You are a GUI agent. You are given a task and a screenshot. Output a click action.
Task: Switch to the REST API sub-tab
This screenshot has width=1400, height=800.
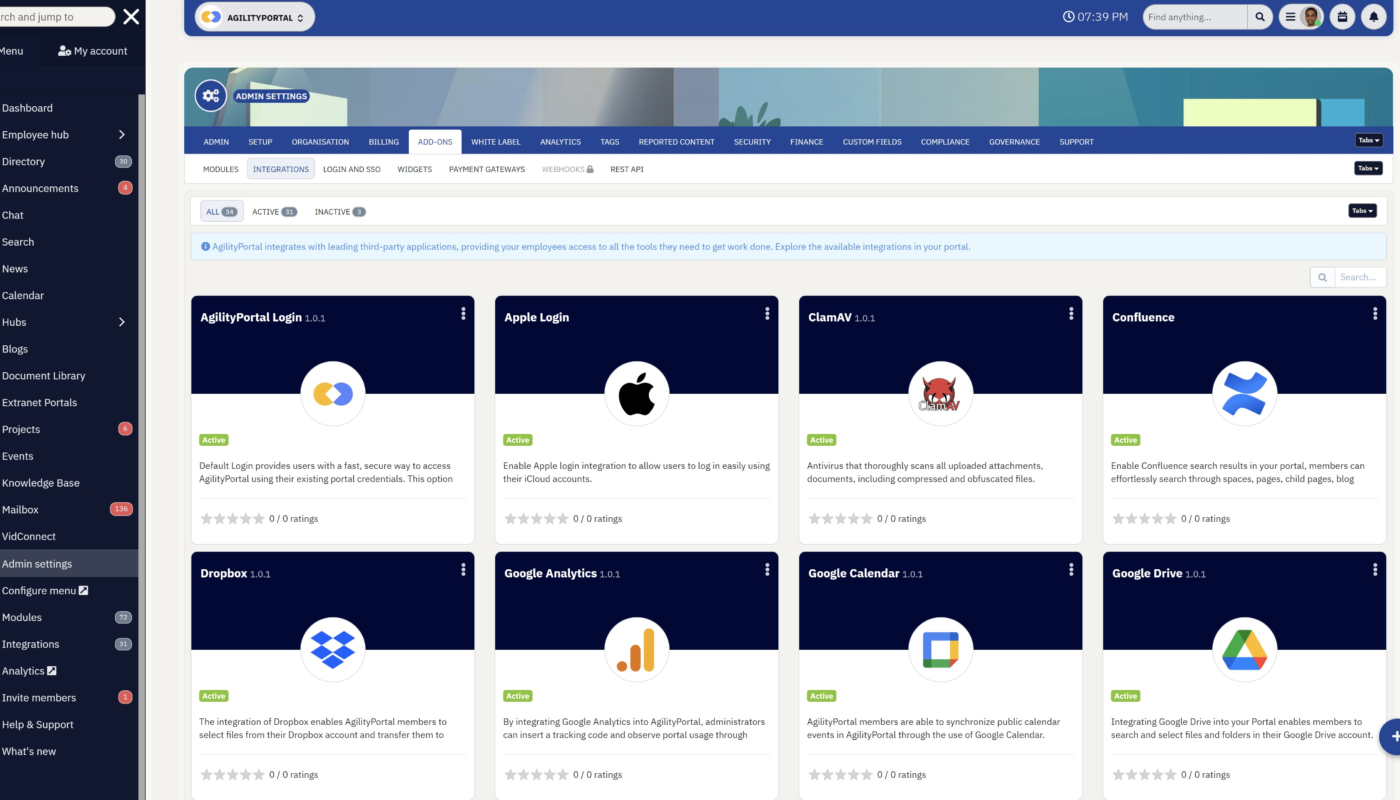point(627,169)
